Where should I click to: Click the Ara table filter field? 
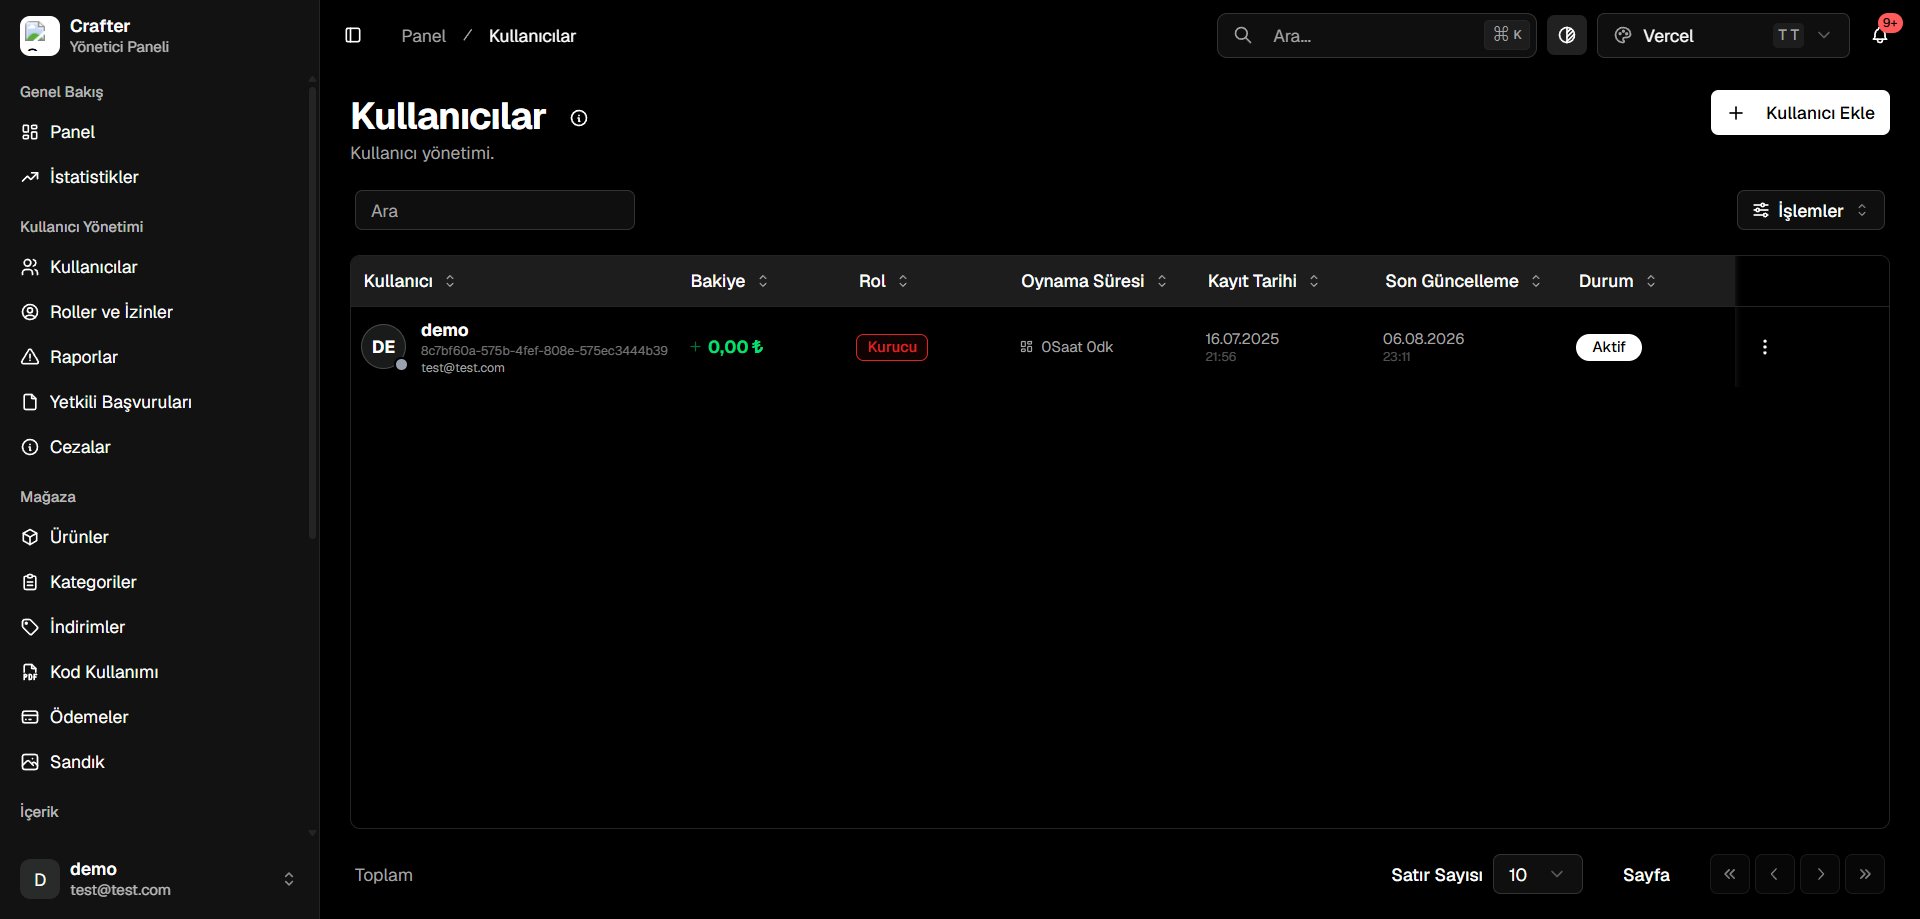495,210
